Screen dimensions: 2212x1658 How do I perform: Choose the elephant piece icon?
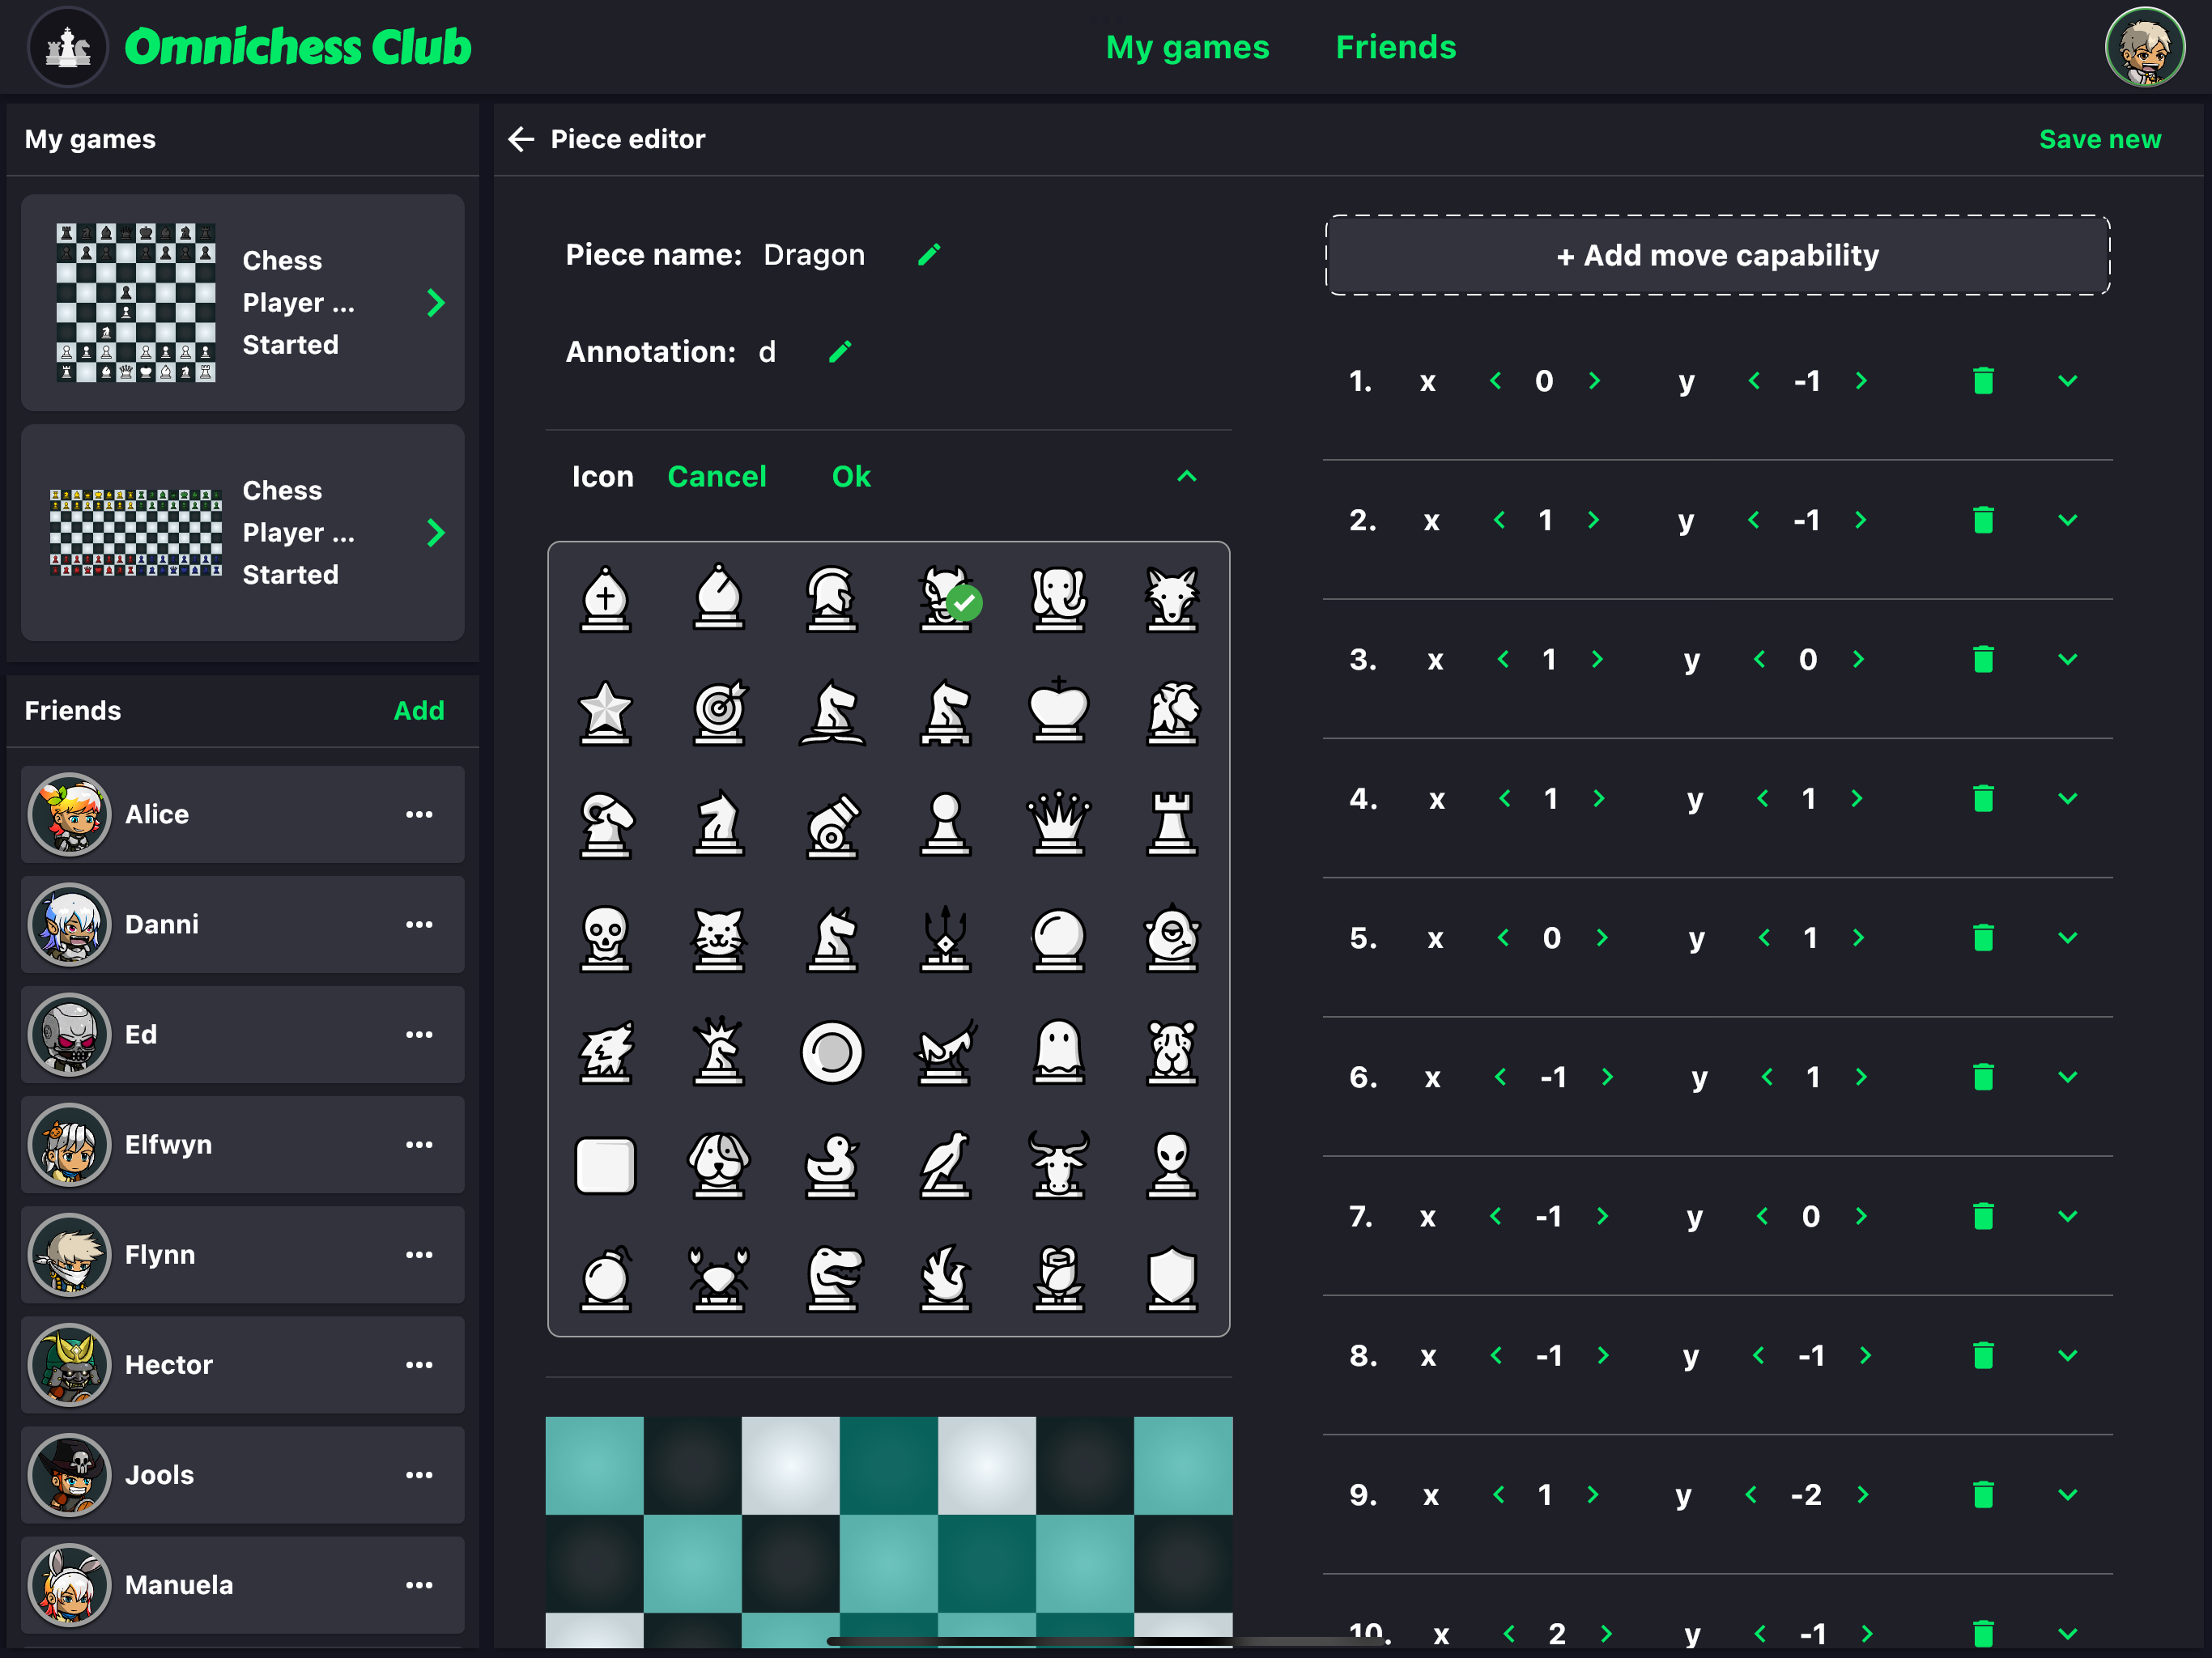pyautogui.click(x=1058, y=599)
